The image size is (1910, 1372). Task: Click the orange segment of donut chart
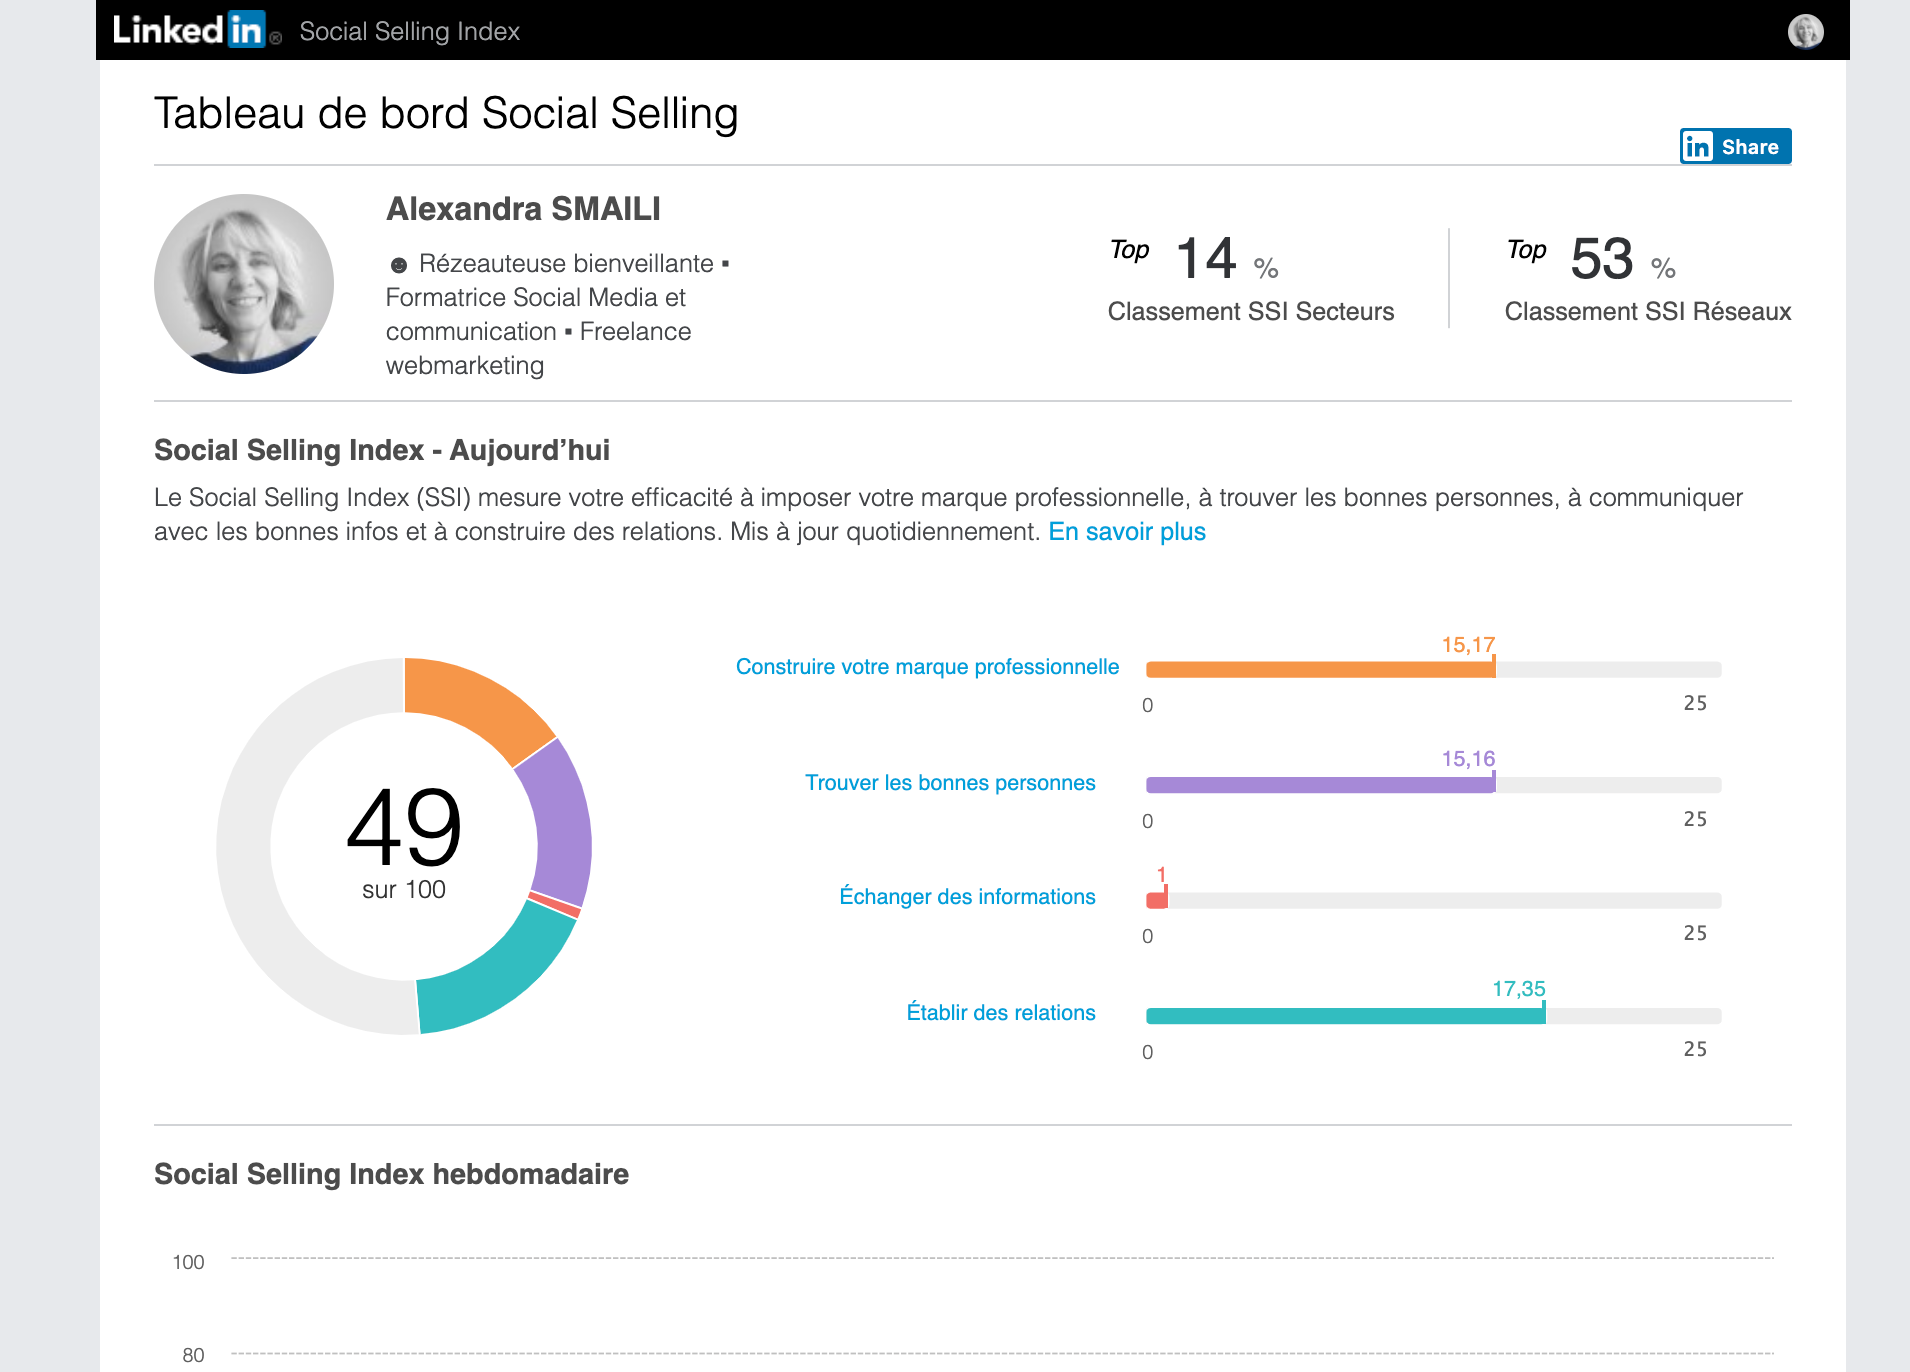click(x=476, y=706)
